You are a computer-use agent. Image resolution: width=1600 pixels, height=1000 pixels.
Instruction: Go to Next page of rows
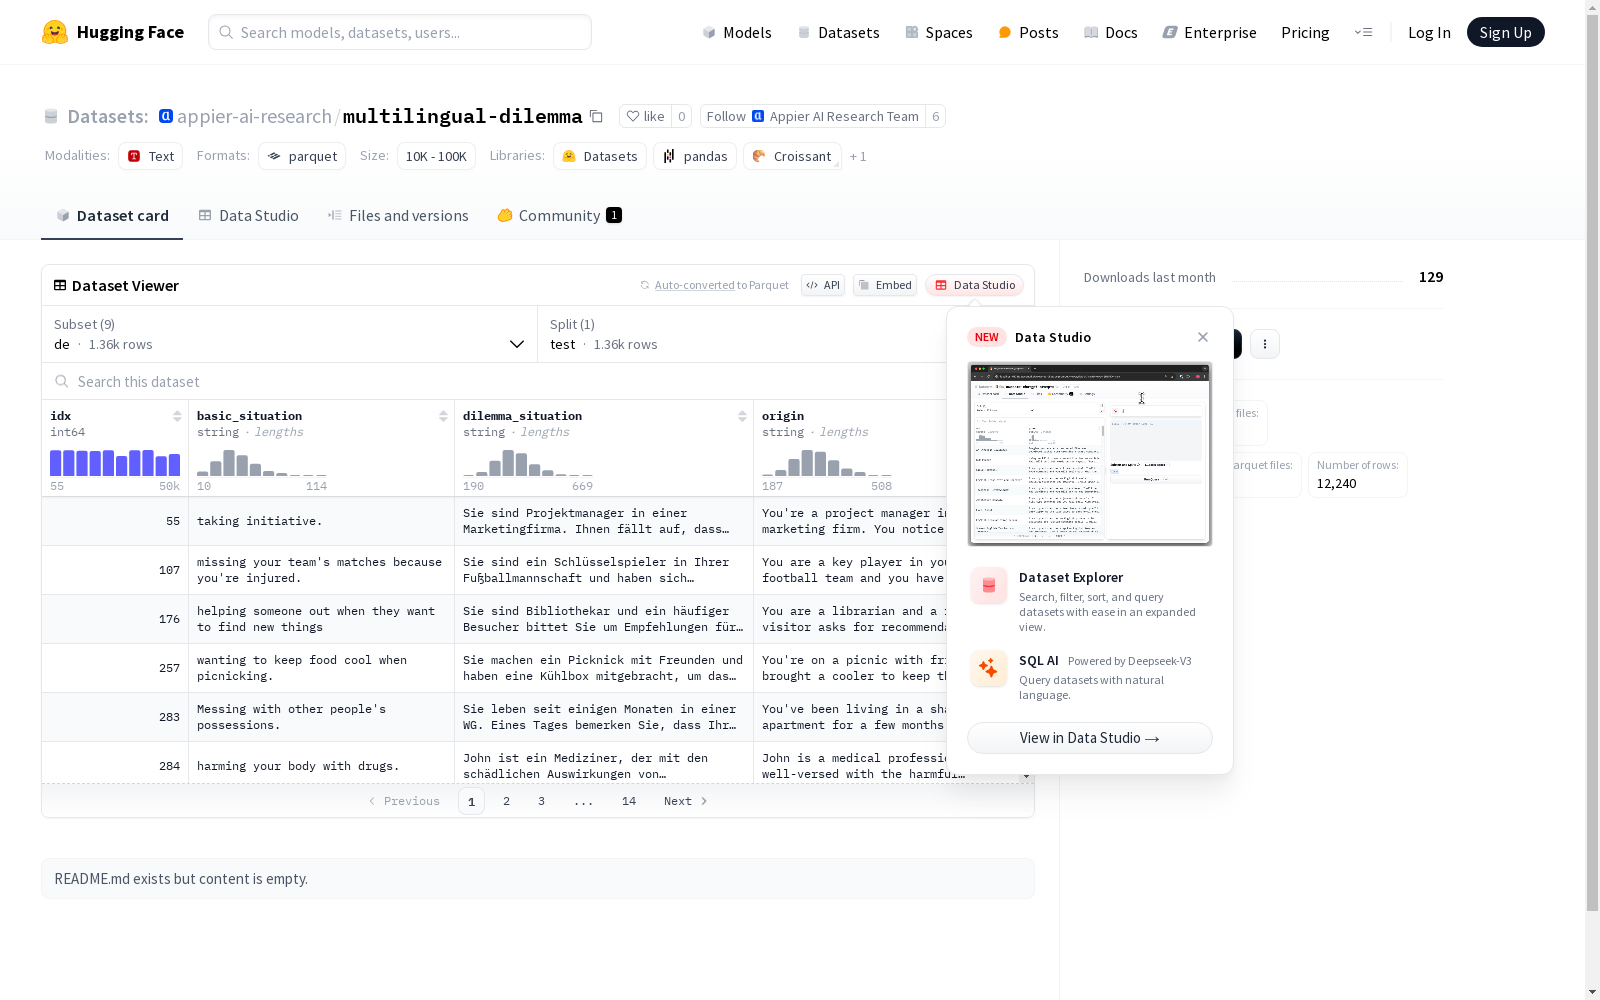(686, 801)
